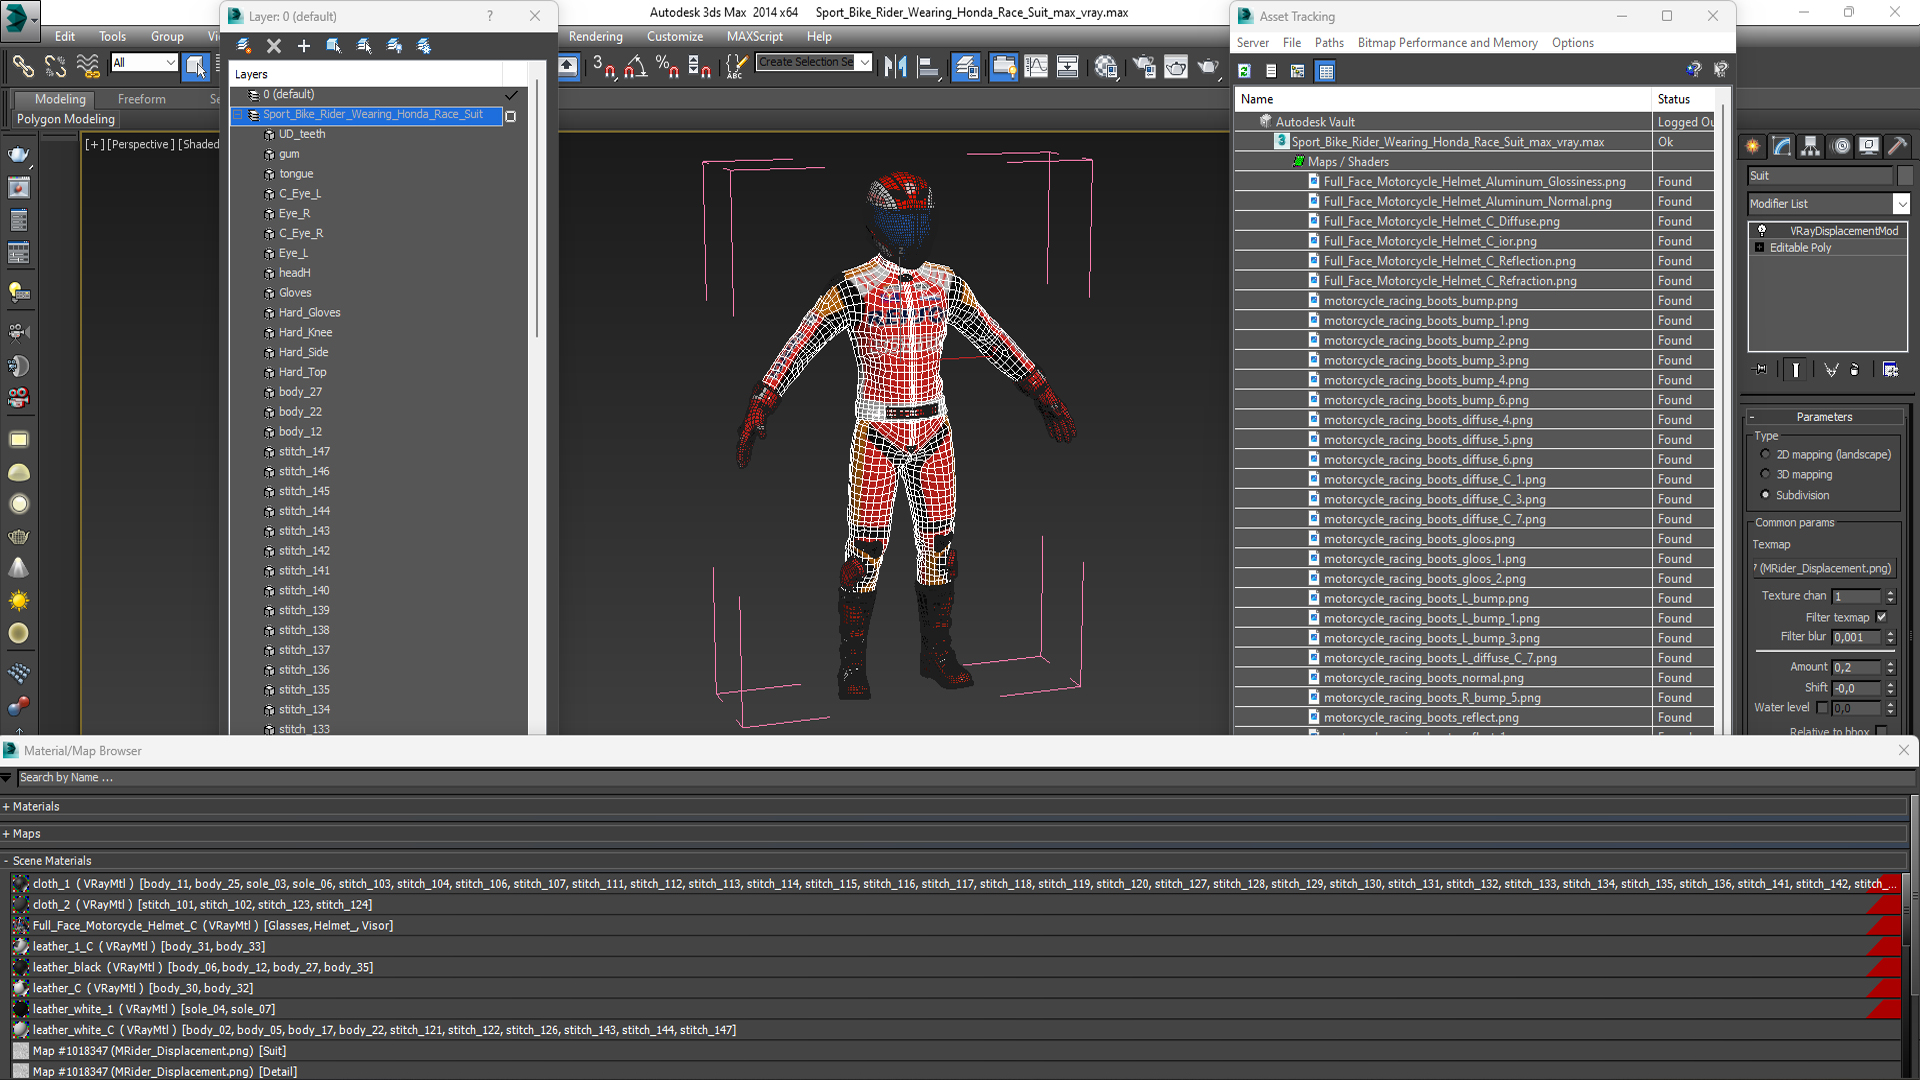Viewport: 1920px width, 1080px height.
Task: Toggle the Percent Snap button
Action: tap(667, 66)
